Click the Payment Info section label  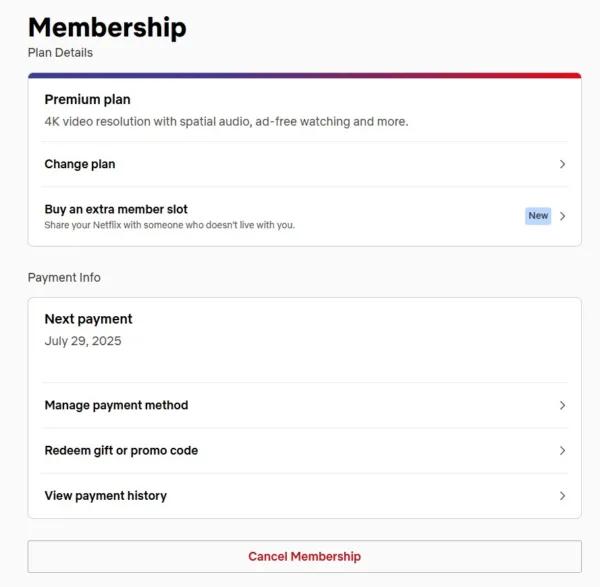point(64,277)
